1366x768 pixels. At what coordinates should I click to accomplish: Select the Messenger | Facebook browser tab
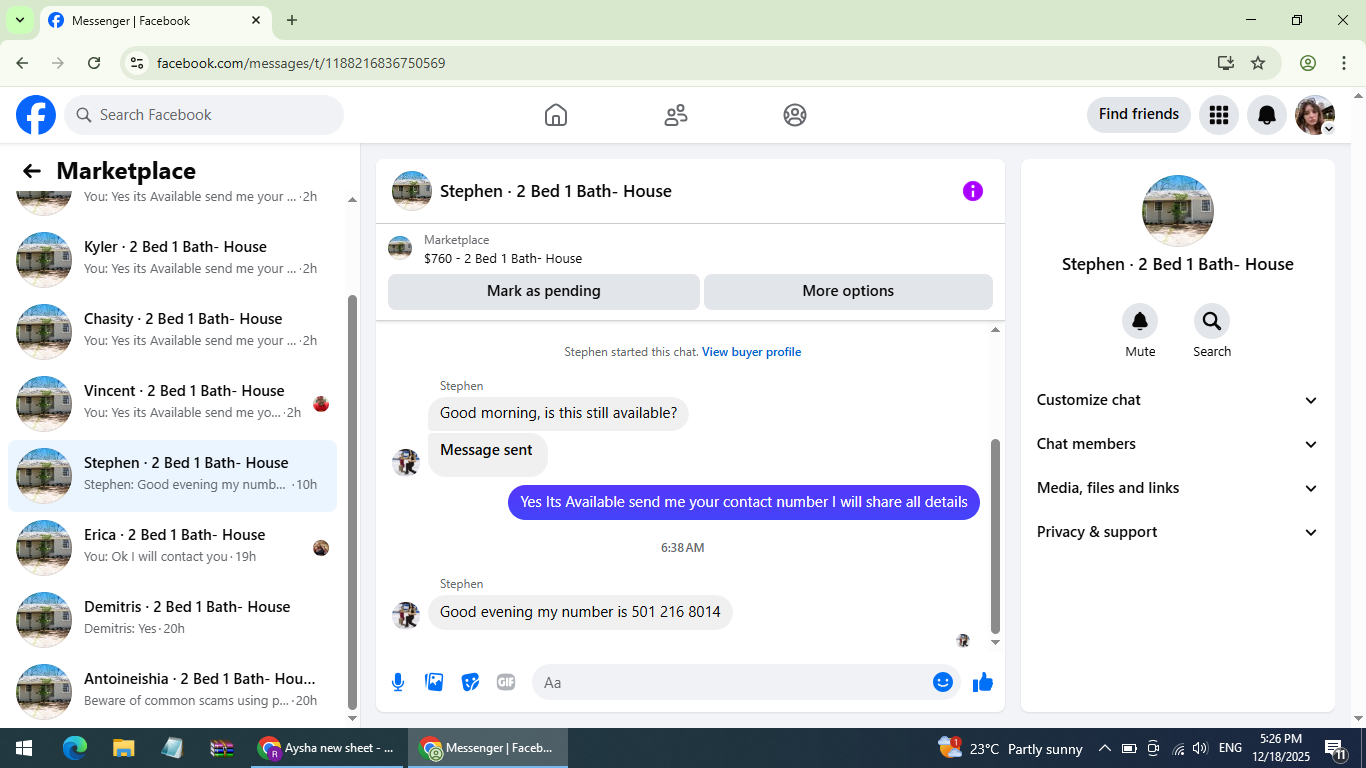155,20
